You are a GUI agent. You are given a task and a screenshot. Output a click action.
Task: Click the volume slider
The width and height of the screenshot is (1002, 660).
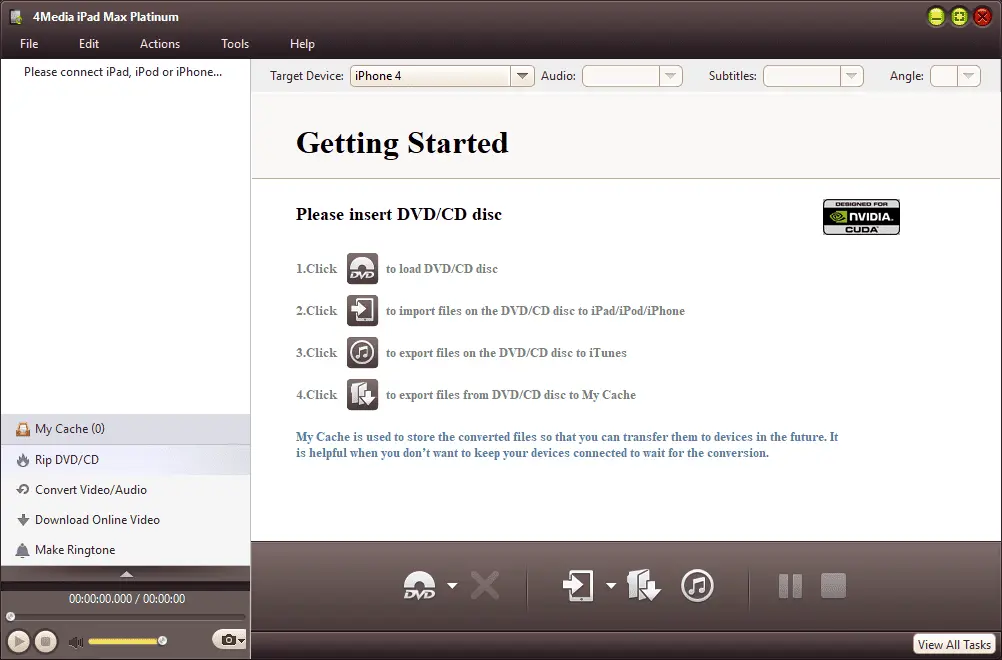(127, 641)
